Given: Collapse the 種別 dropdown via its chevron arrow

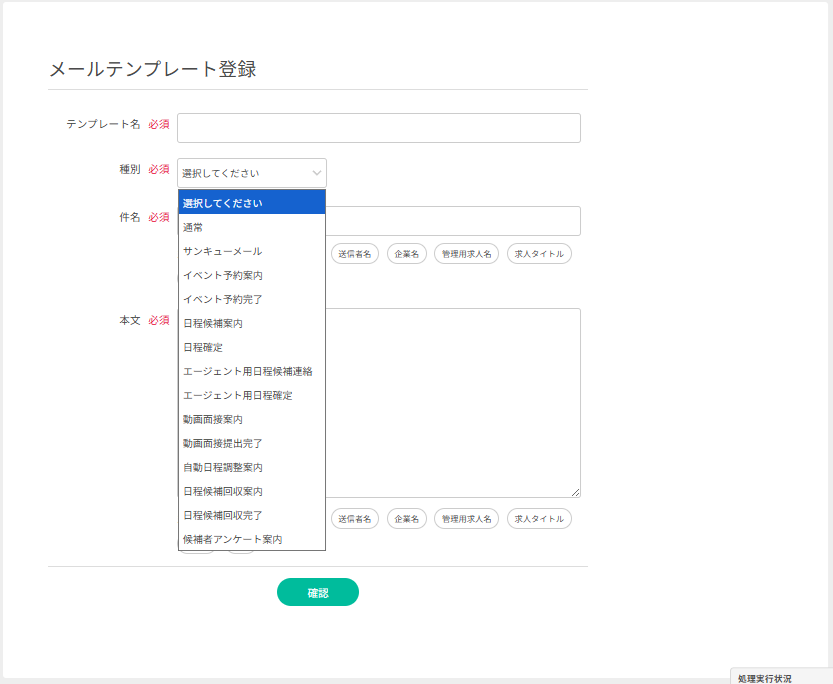Looking at the screenshot, I should click(316, 173).
